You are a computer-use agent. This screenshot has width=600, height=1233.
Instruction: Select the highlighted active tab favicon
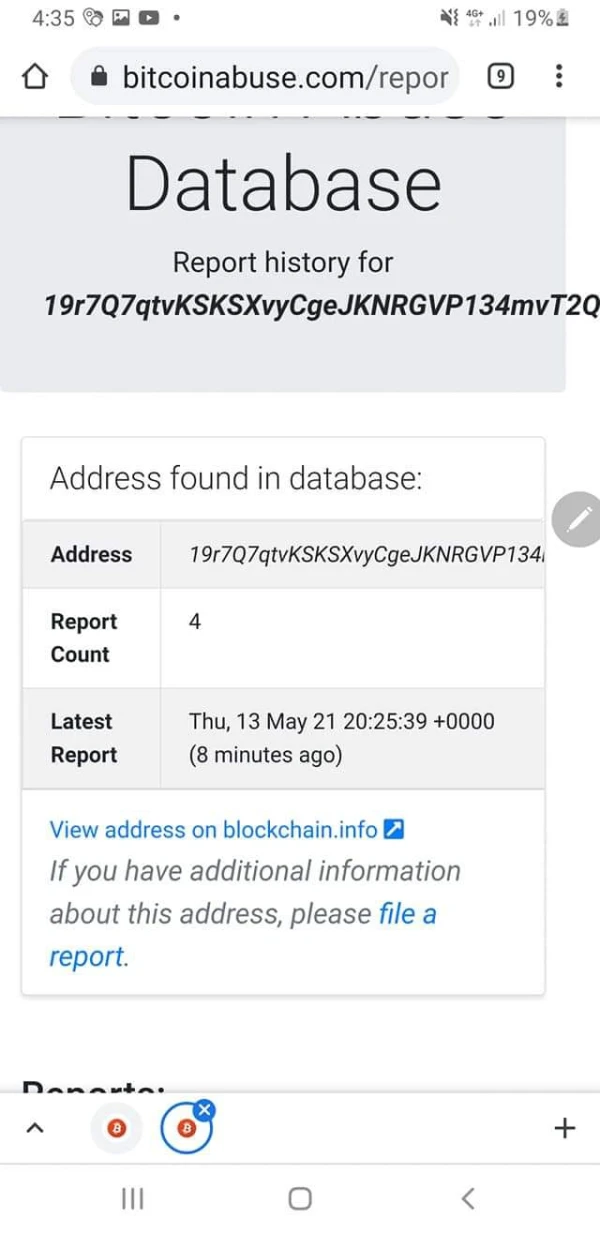point(185,1129)
